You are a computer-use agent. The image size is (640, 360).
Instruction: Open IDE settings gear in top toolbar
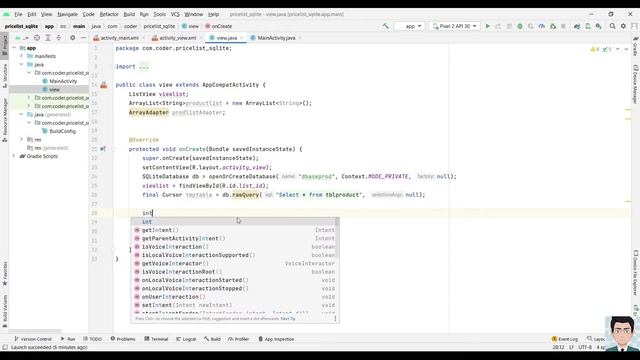point(623,26)
